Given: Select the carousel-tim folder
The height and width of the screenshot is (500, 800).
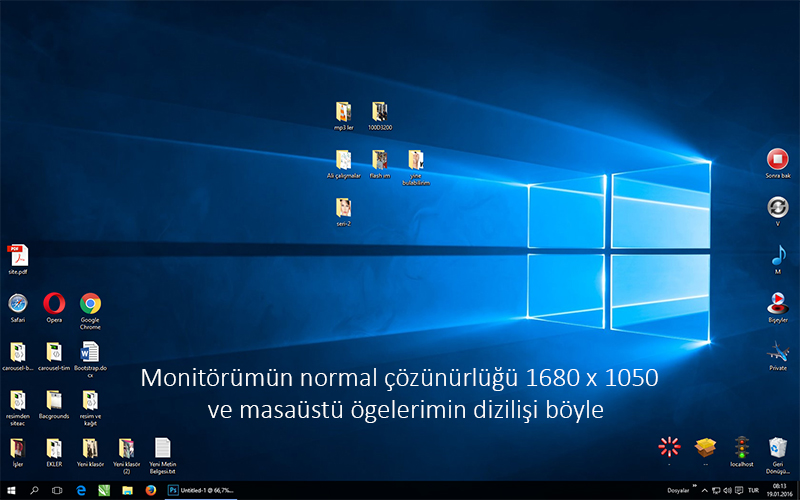Looking at the screenshot, I should [x=54, y=356].
